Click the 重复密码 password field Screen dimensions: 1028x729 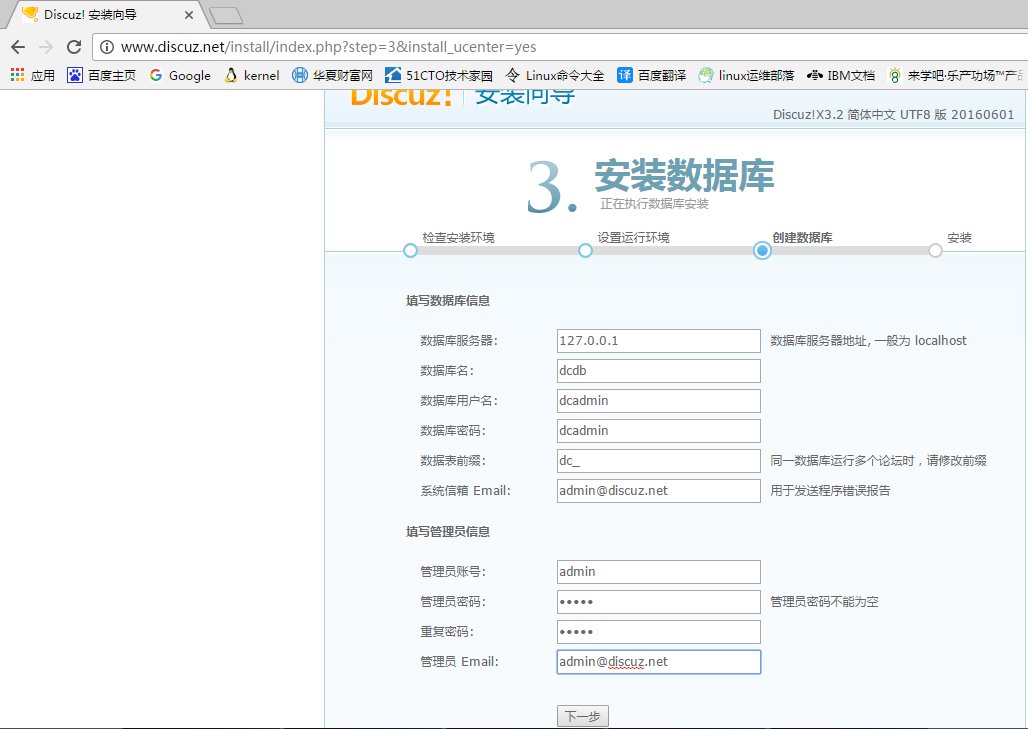tap(659, 632)
